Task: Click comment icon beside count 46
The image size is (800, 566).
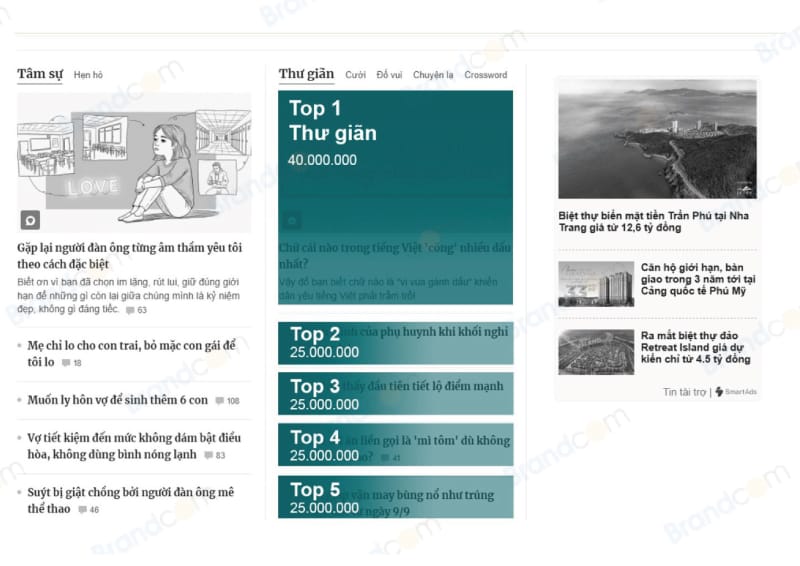Action: pyautogui.click(x=83, y=510)
